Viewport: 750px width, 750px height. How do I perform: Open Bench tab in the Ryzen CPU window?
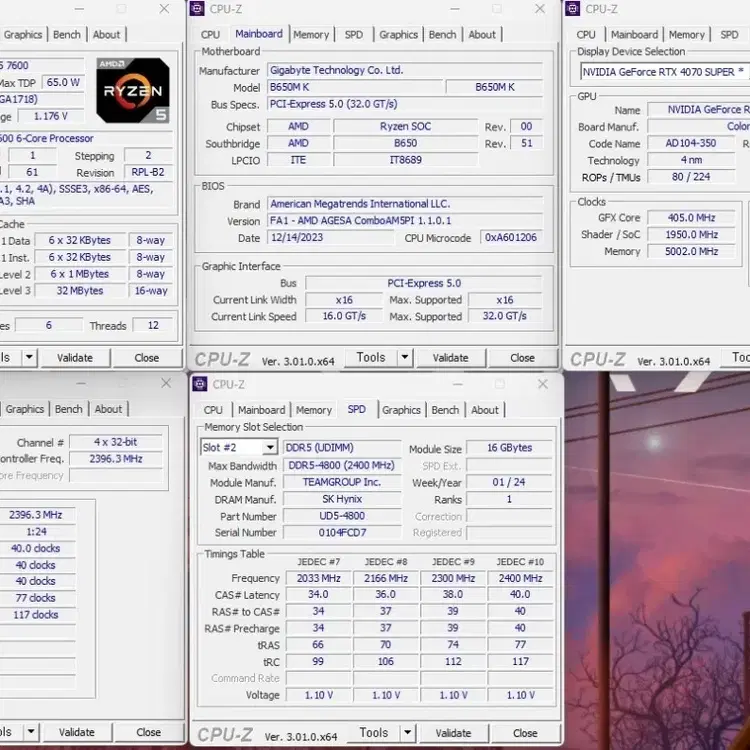66,35
